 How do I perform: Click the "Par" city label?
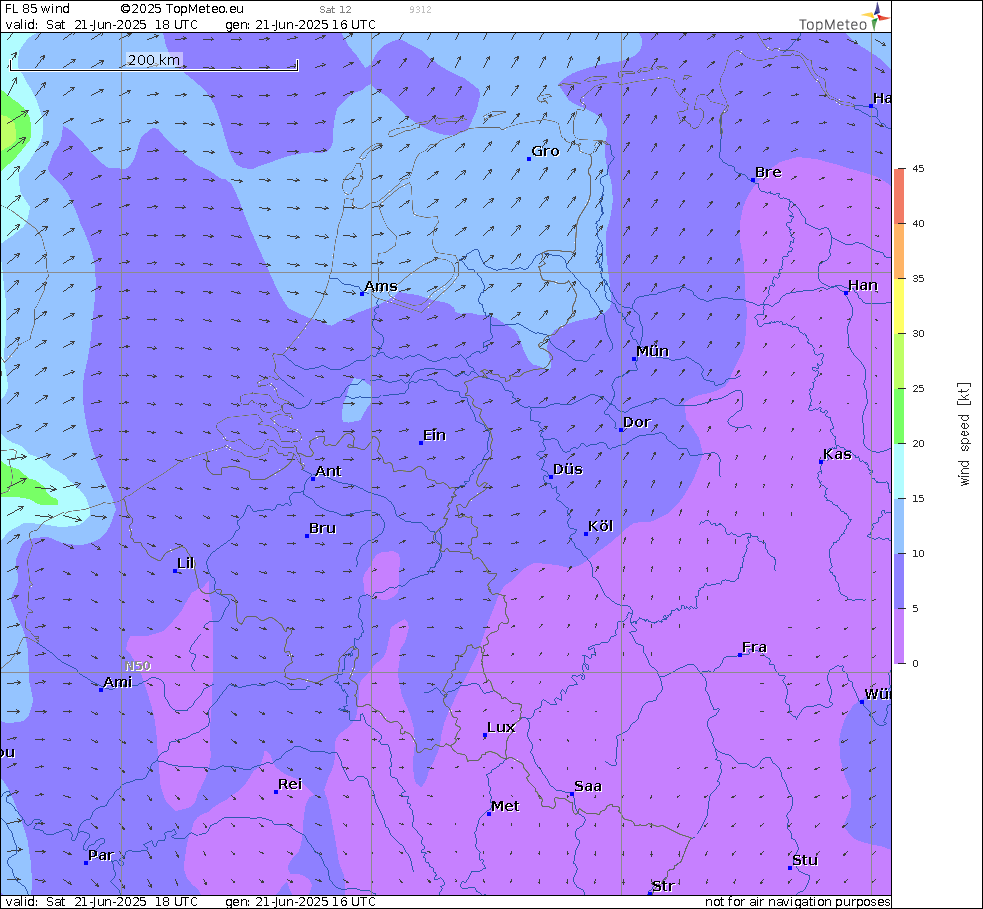pyautogui.click(x=101, y=855)
